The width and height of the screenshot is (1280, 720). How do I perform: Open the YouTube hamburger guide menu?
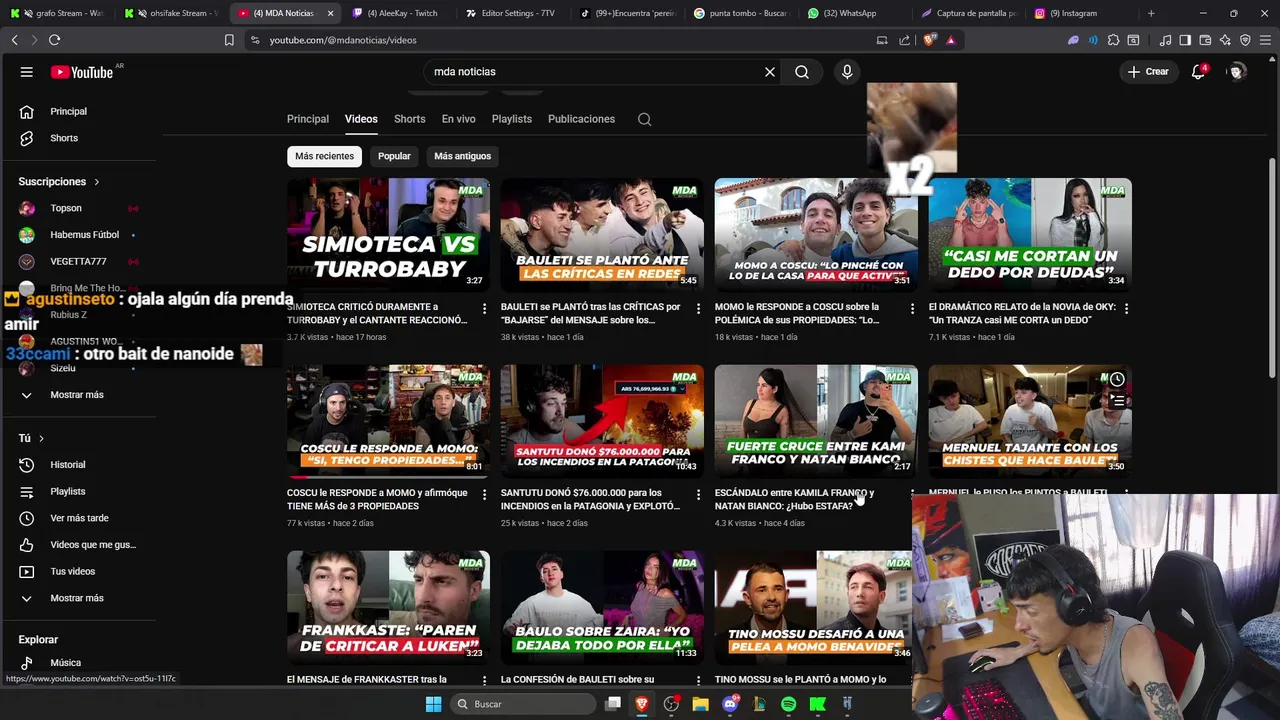(27, 72)
